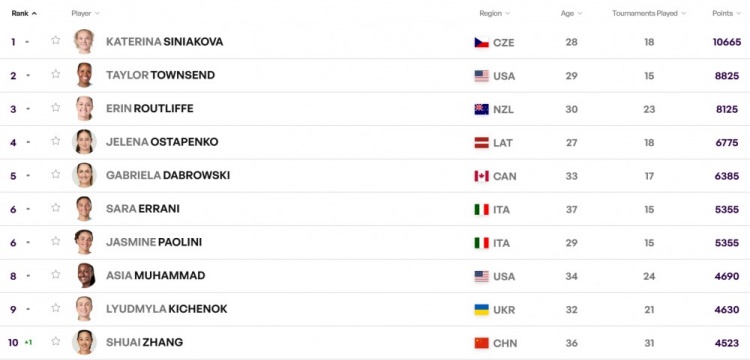Select the star icon for Shuai Zhang
Image resolution: width=750 pixels, height=360 pixels.
click(56, 341)
